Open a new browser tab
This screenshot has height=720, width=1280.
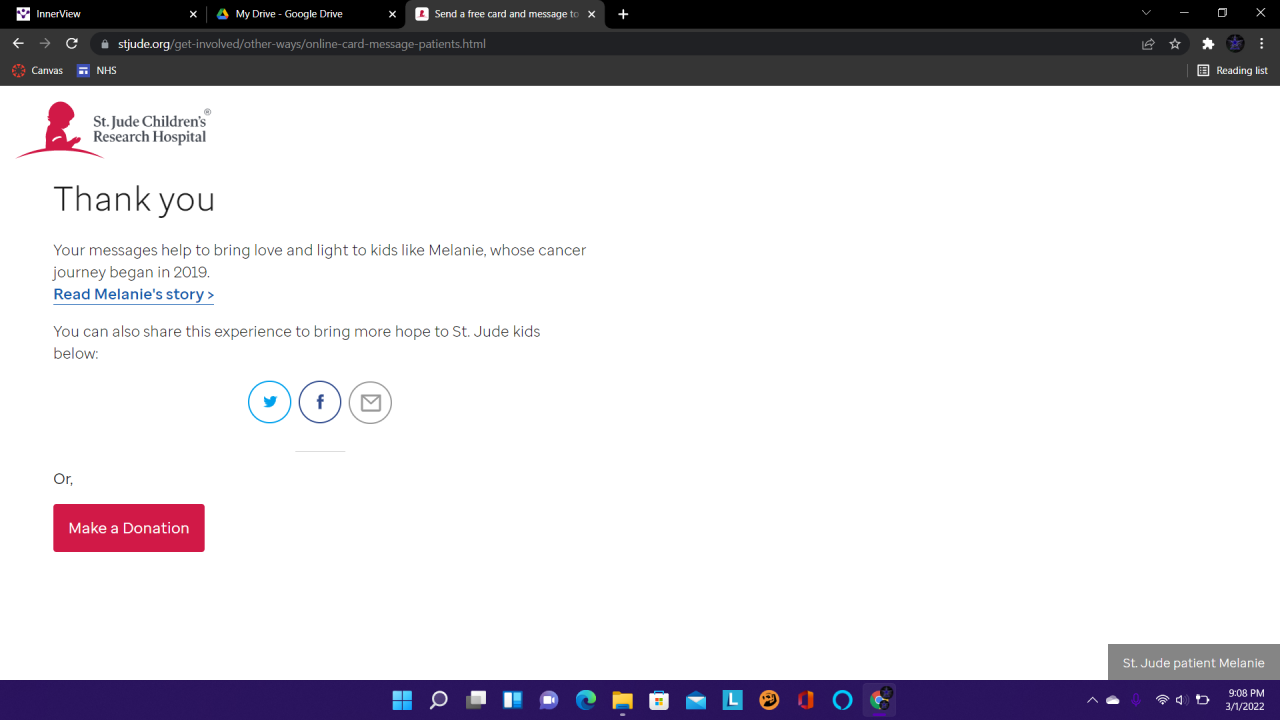(x=623, y=14)
